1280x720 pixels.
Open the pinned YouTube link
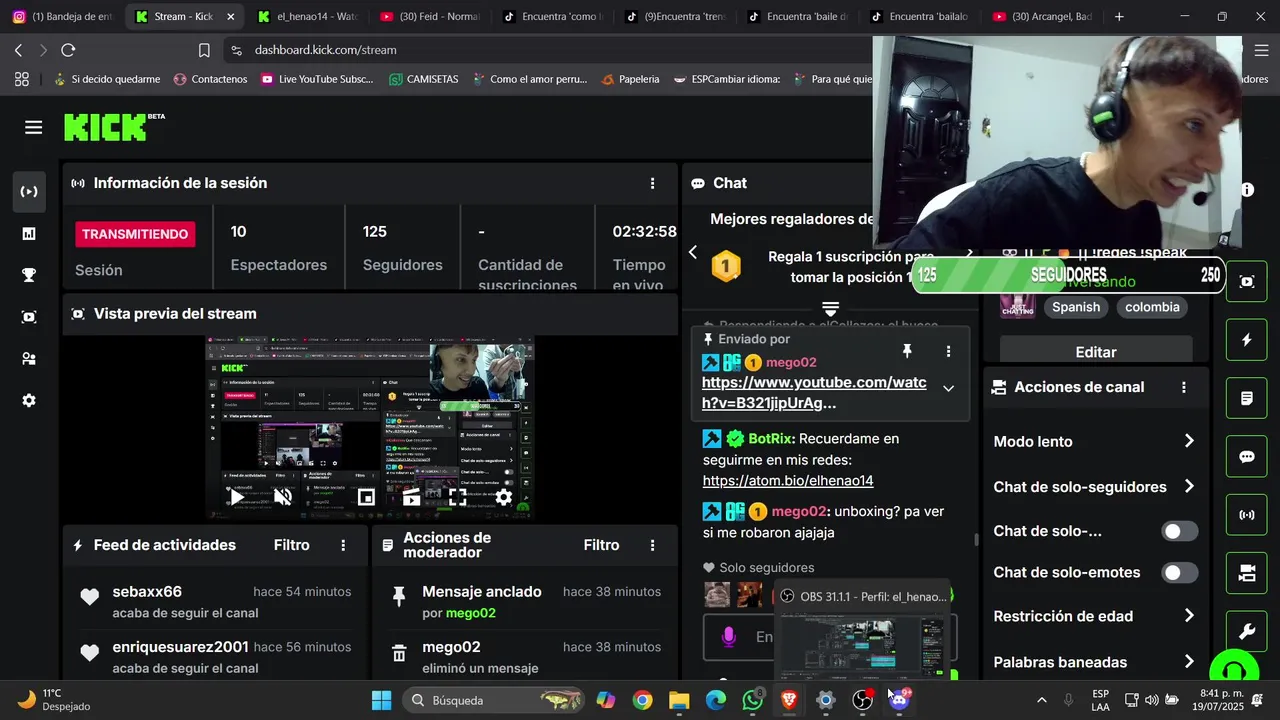tap(814, 393)
